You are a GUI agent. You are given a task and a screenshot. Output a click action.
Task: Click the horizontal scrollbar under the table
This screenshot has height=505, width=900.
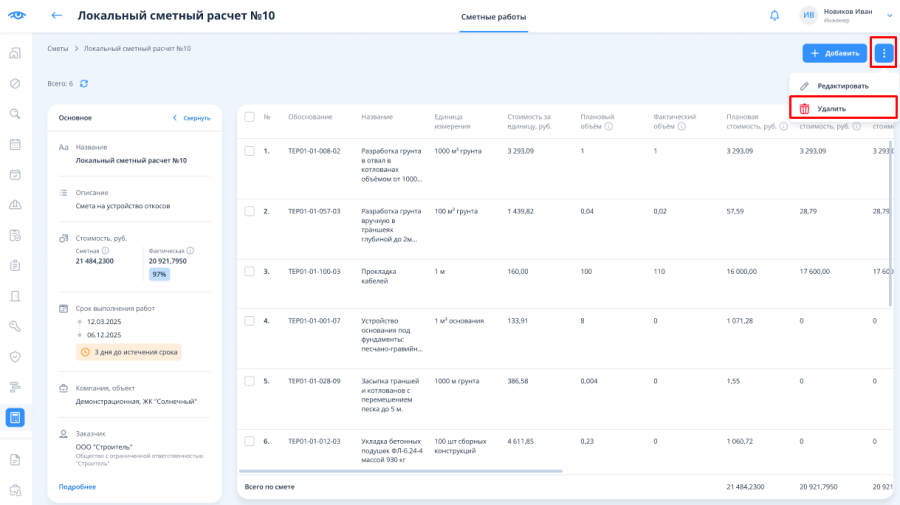coord(401,471)
